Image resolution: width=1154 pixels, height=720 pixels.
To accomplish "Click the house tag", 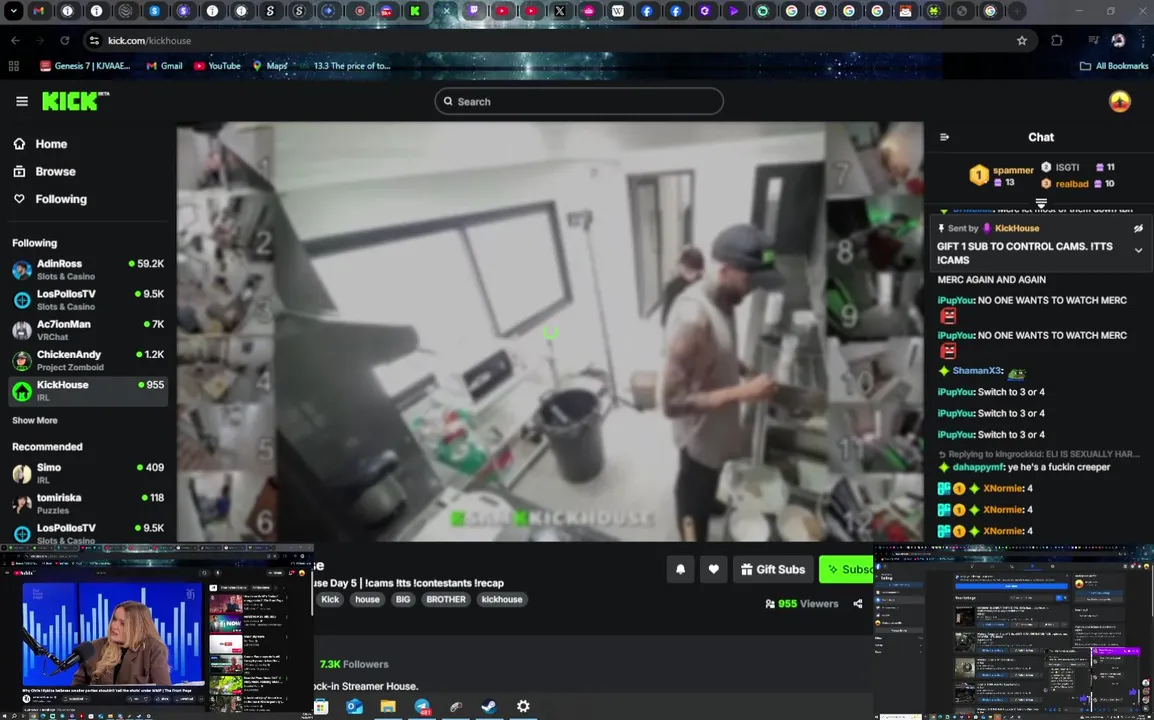I will pyautogui.click(x=367, y=599).
